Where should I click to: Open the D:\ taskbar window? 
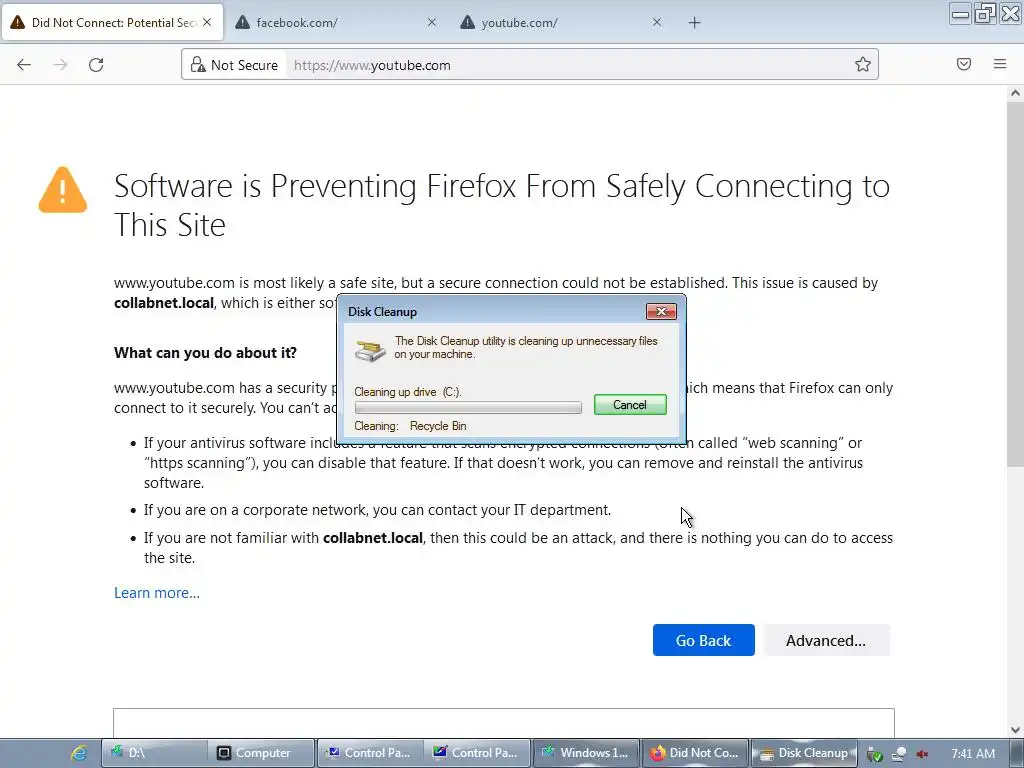pos(154,753)
